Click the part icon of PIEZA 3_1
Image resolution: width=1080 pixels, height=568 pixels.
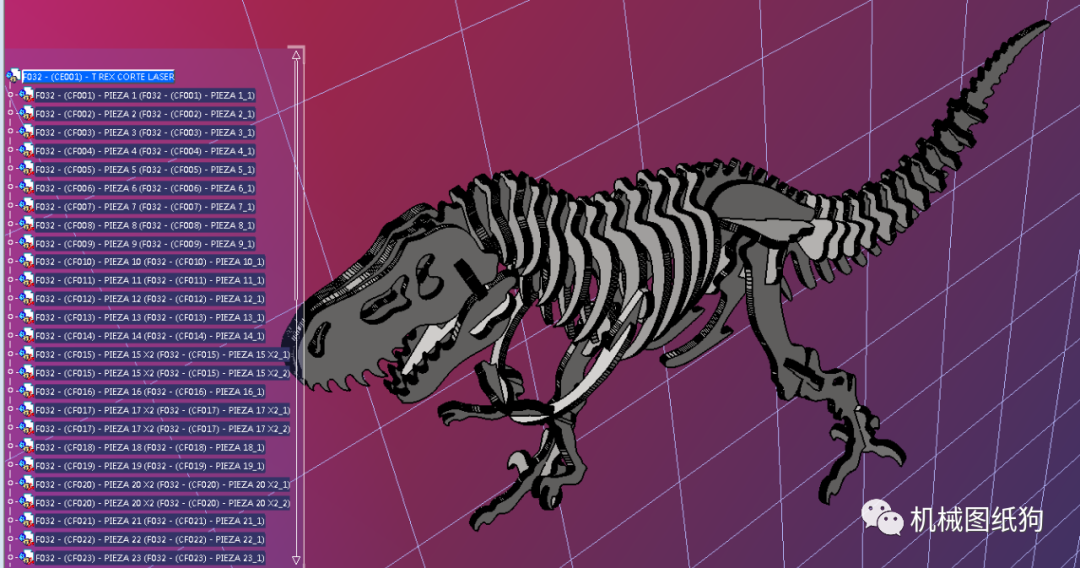pyautogui.click(x=26, y=132)
